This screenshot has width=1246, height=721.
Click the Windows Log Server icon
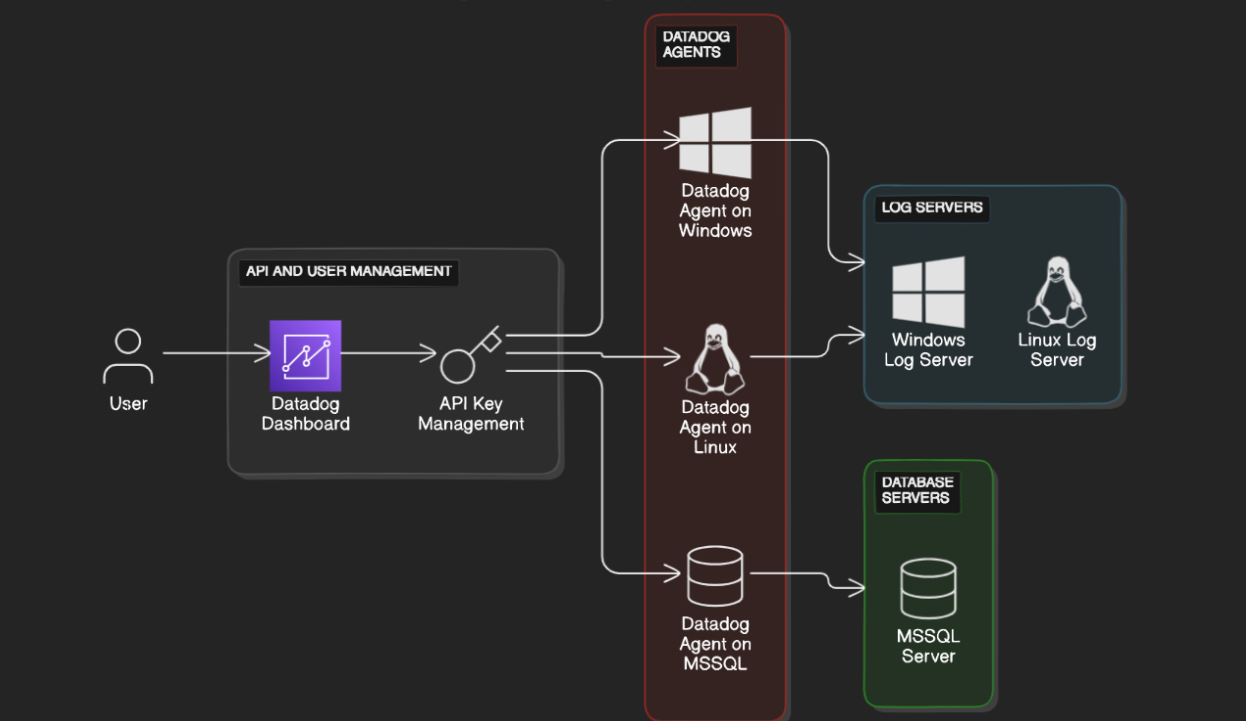929,292
